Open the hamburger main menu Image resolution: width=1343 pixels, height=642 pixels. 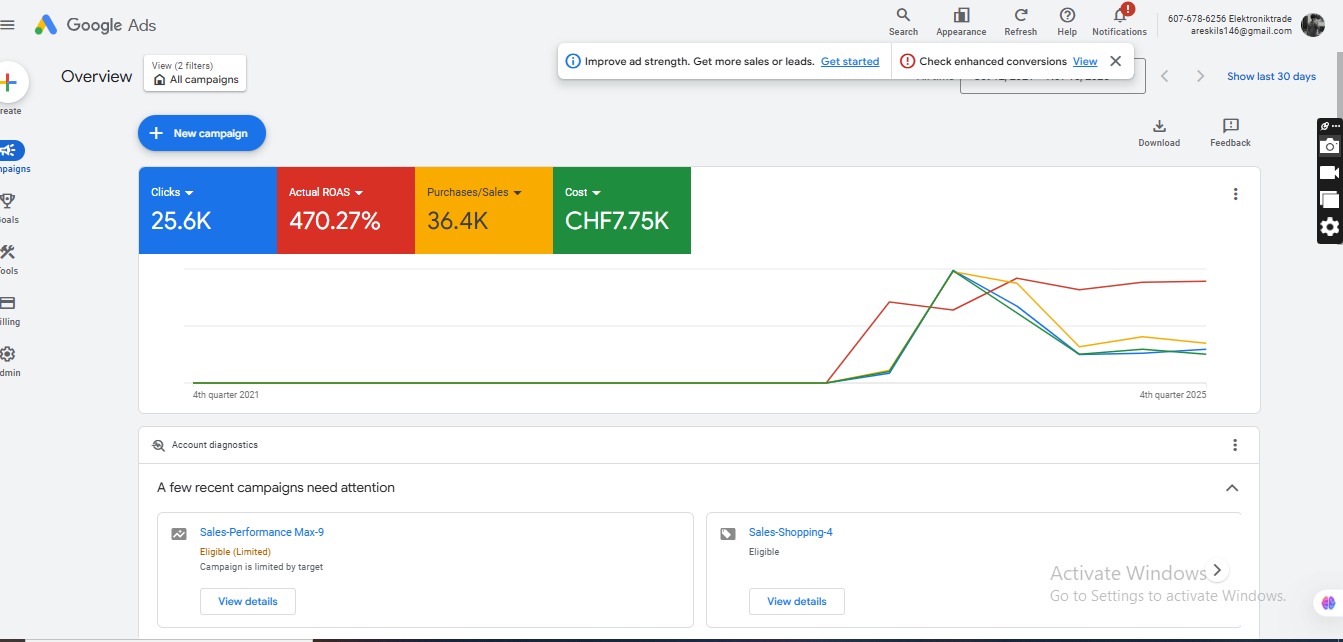click(x=8, y=25)
